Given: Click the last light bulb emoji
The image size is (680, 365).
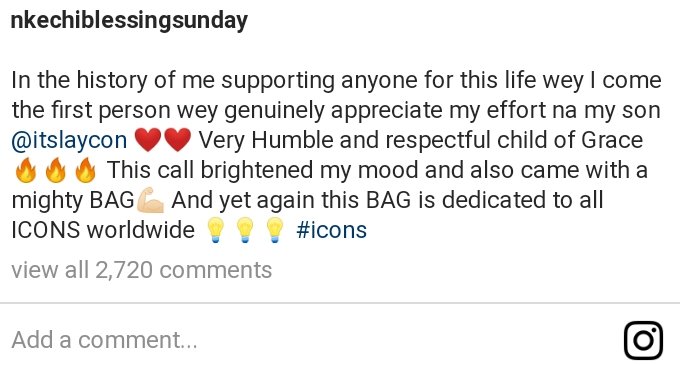Looking at the screenshot, I should pos(274,230).
